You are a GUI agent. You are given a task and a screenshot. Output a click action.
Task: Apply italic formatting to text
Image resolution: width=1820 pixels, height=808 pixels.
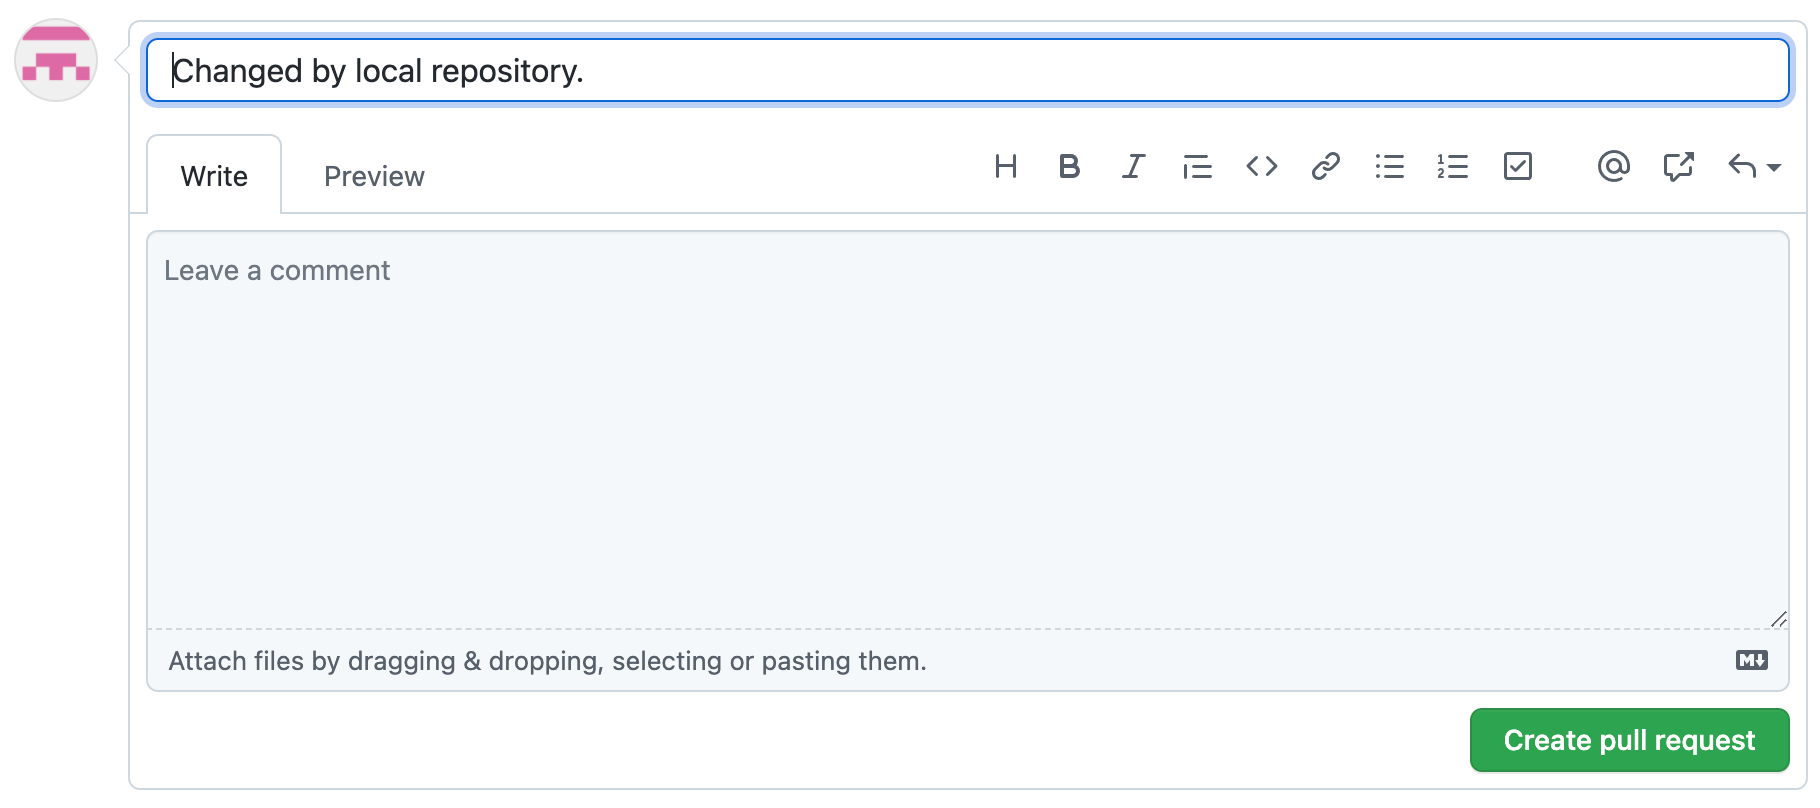coord(1133,166)
